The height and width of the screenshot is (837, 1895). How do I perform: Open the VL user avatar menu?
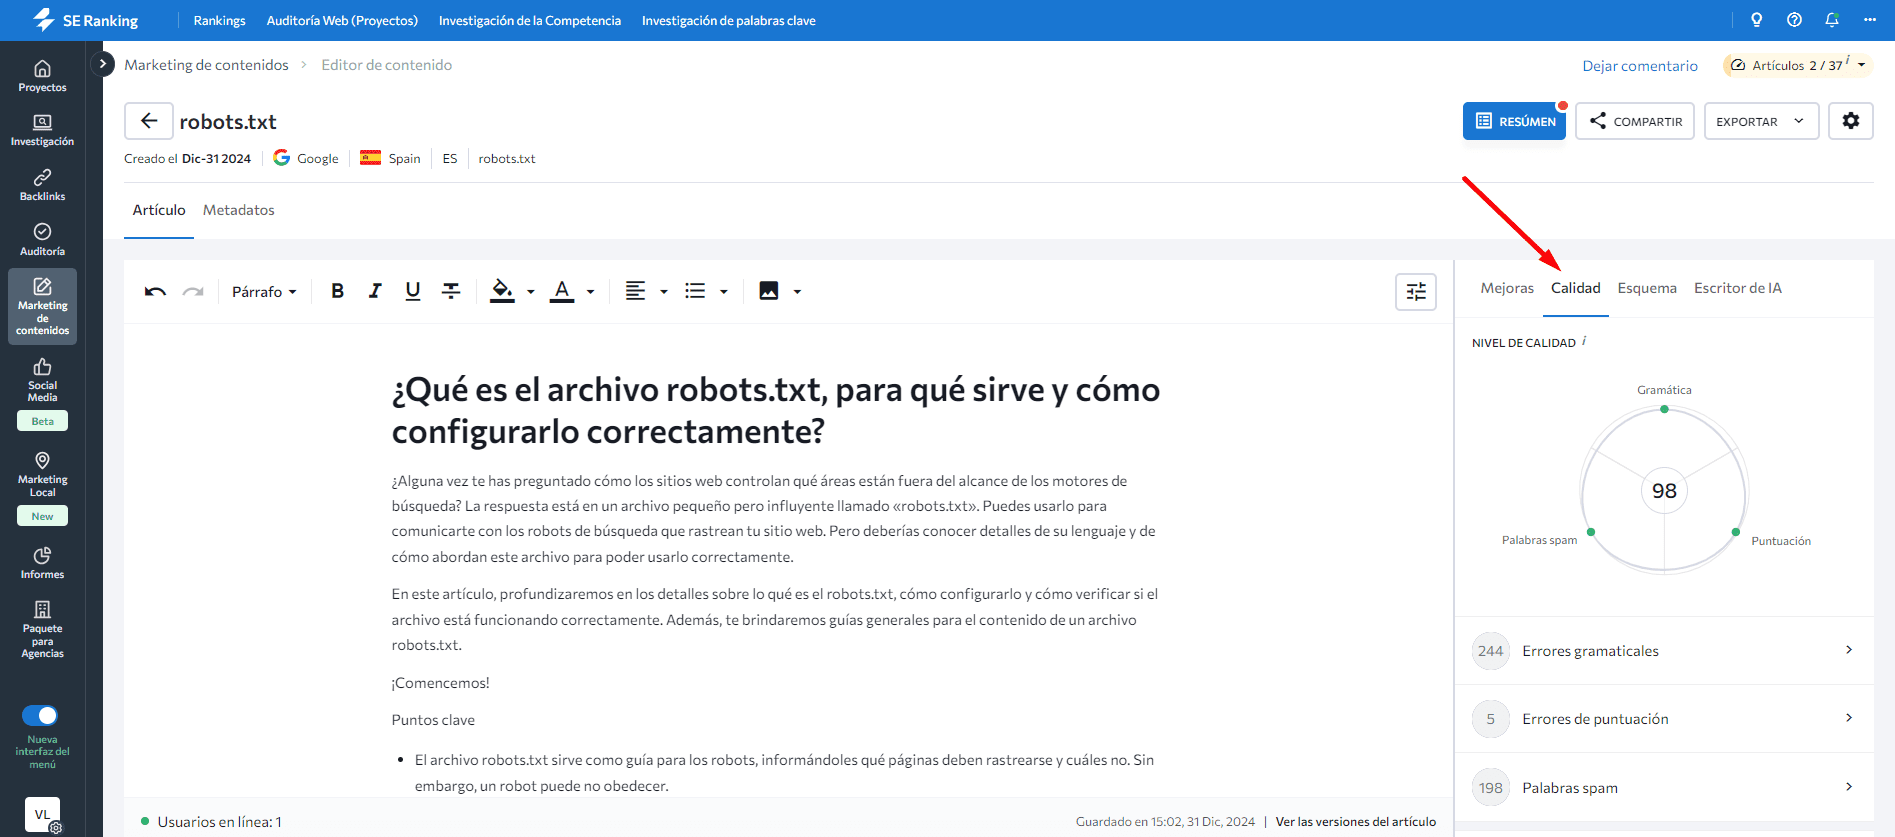coord(42,814)
